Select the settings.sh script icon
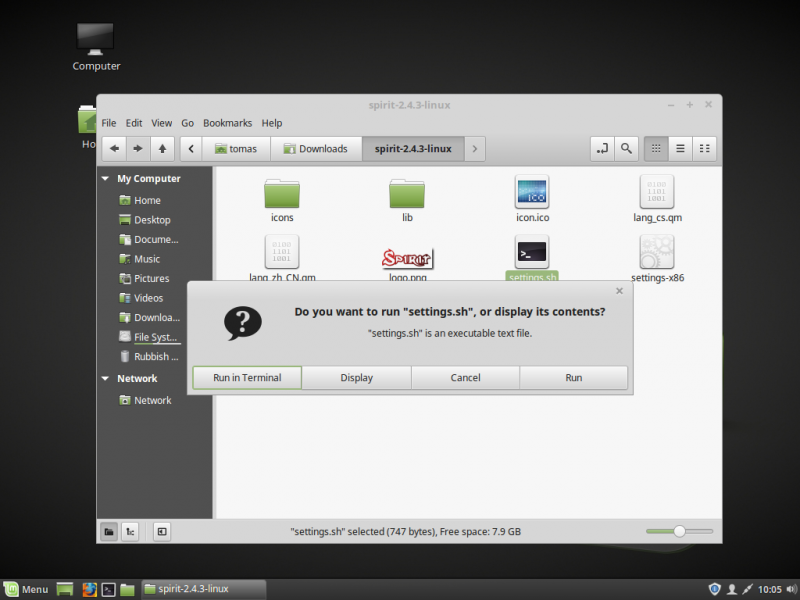800x600 pixels. tap(532, 252)
